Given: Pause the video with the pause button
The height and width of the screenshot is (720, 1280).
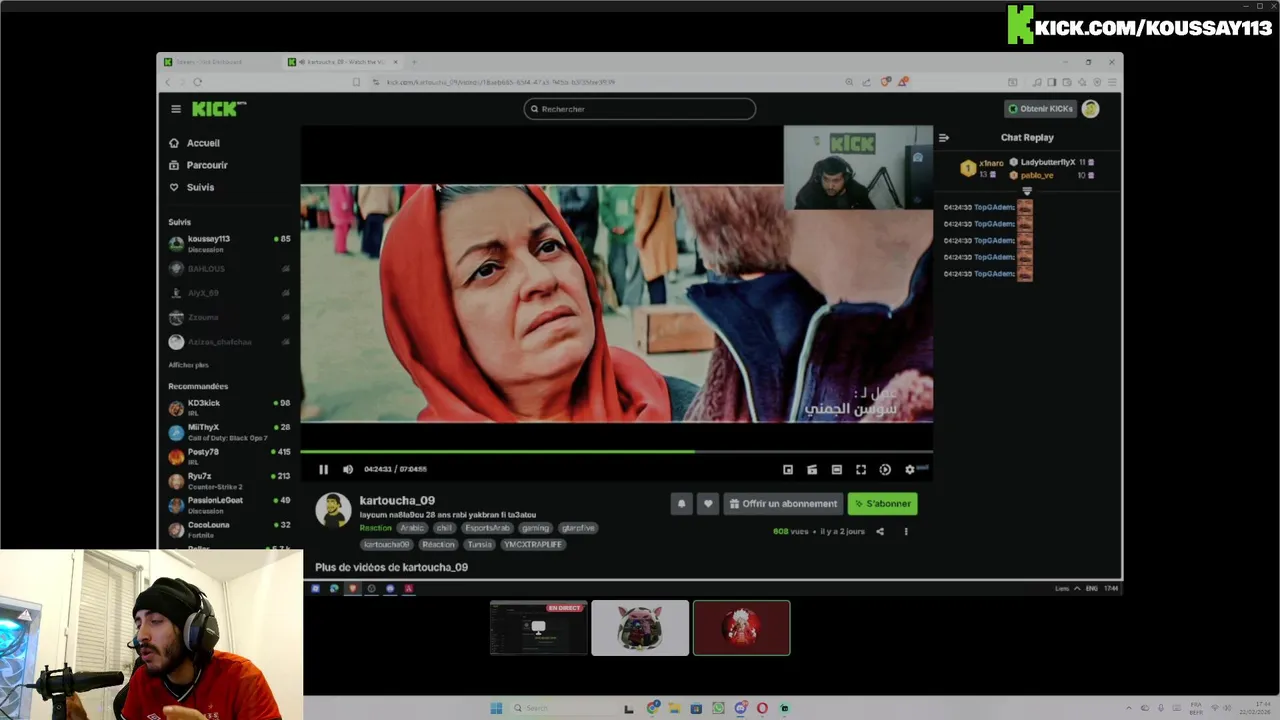Looking at the screenshot, I should 323,469.
